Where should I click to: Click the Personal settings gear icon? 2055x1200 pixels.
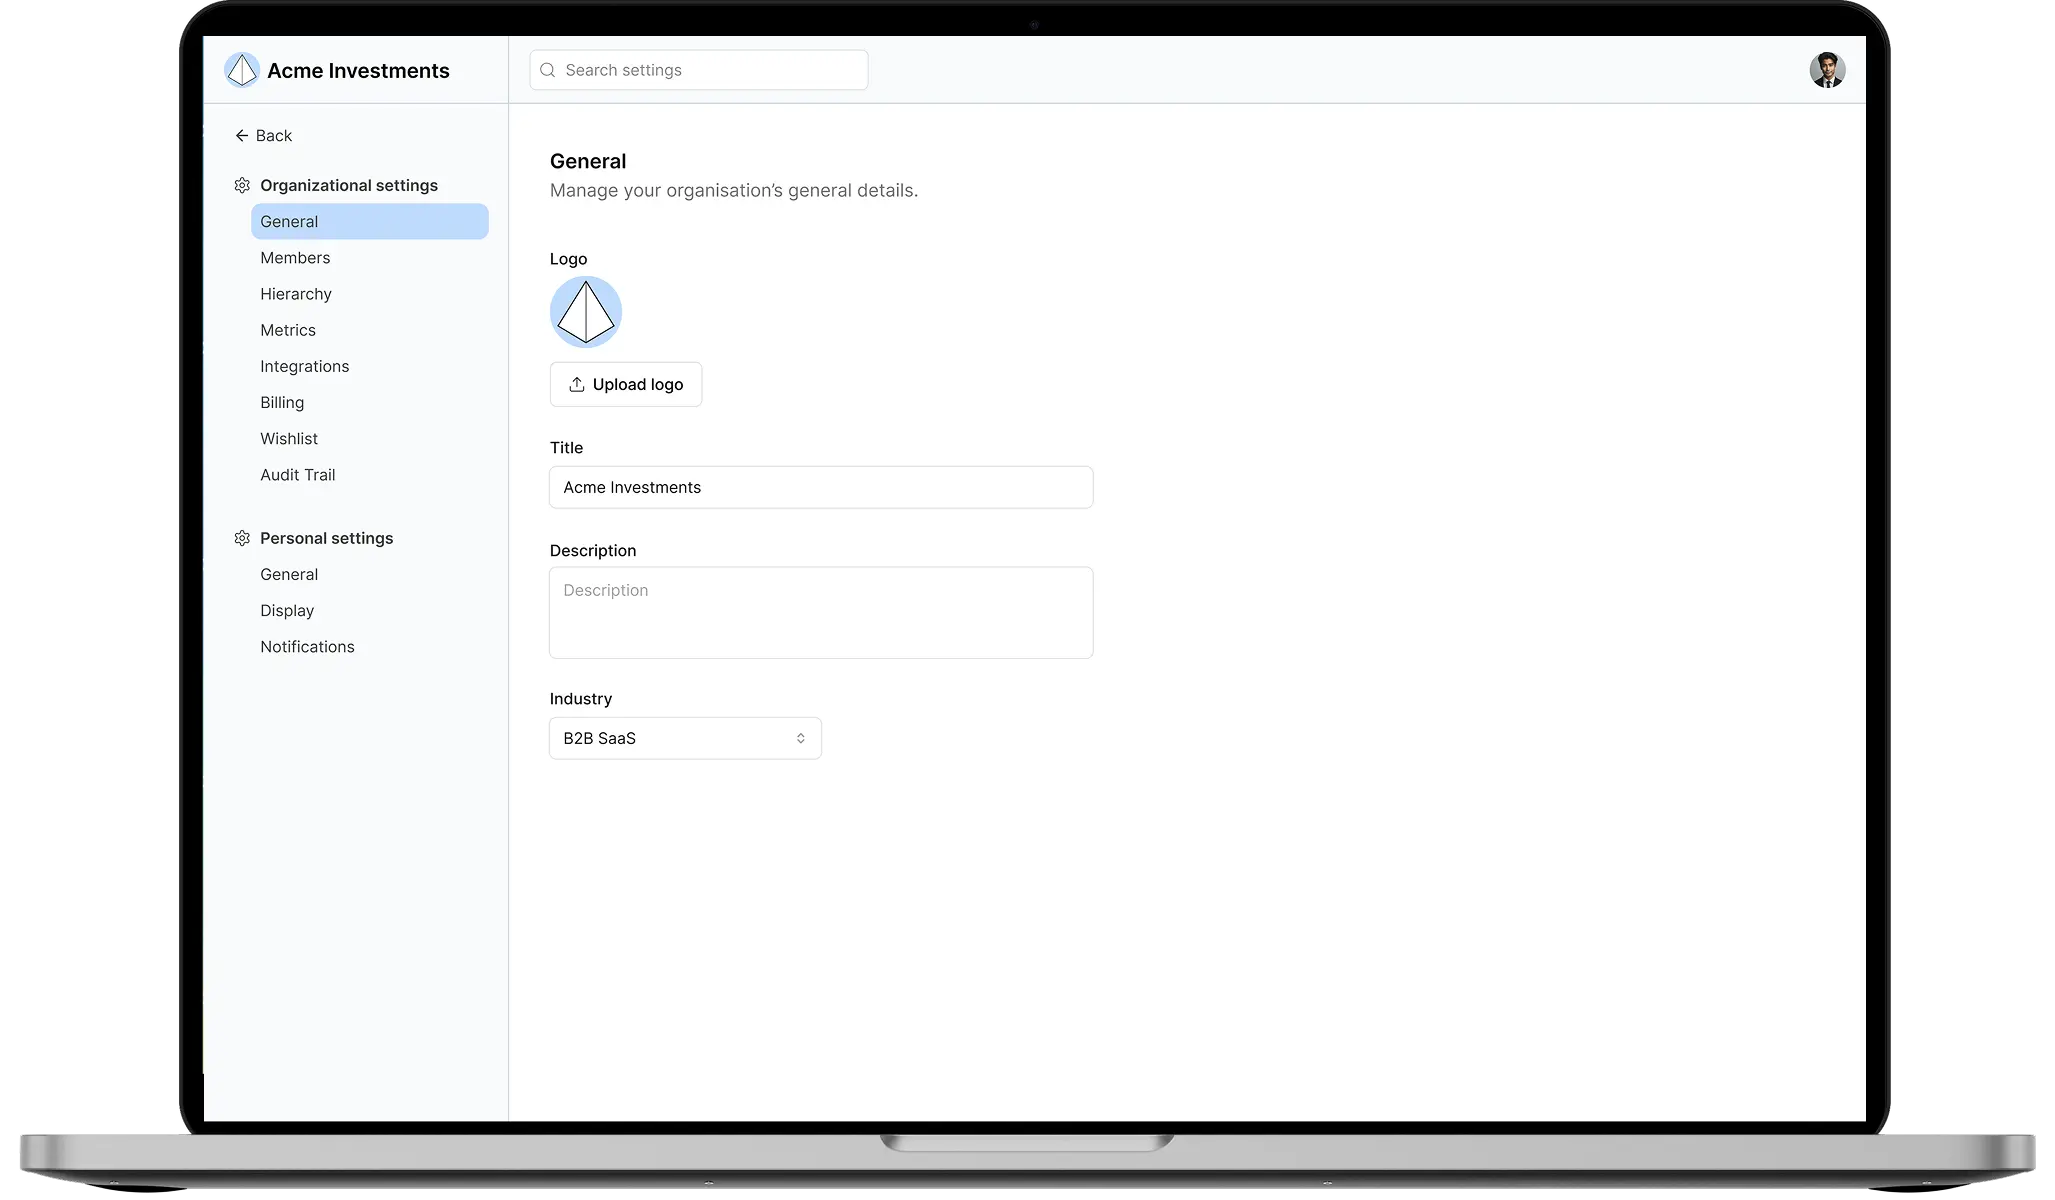(x=242, y=539)
